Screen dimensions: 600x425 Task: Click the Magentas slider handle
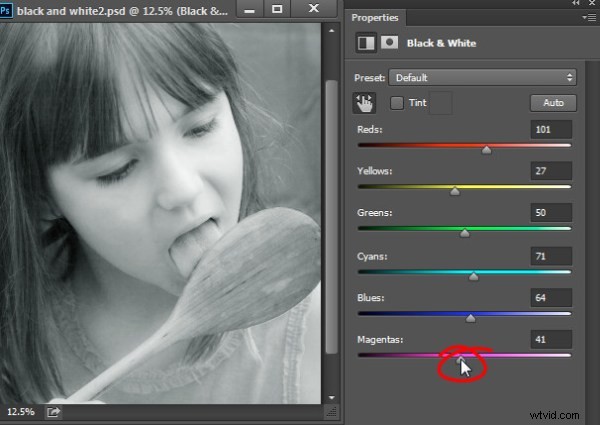[x=461, y=359]
